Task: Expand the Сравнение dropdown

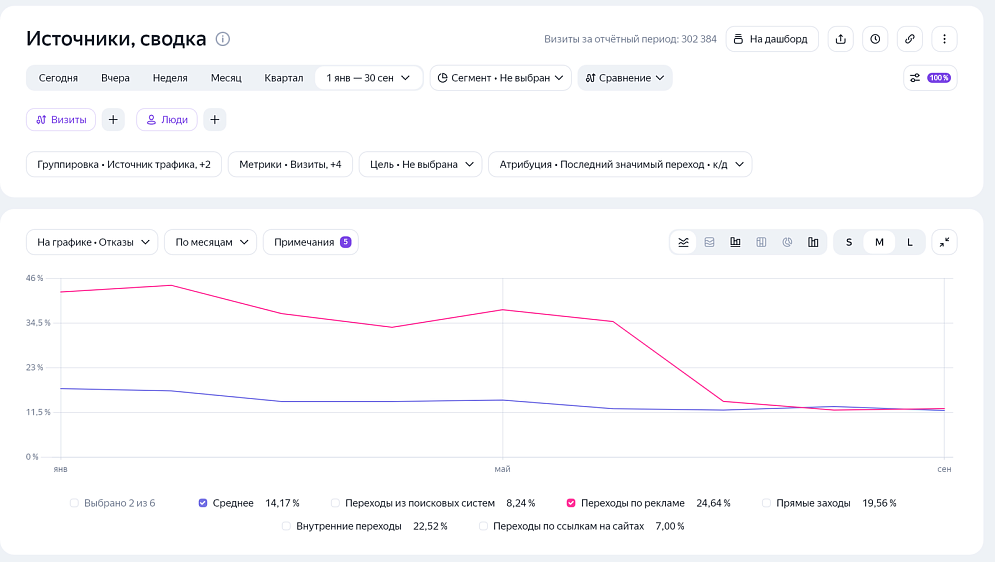Action: [625, 78]
